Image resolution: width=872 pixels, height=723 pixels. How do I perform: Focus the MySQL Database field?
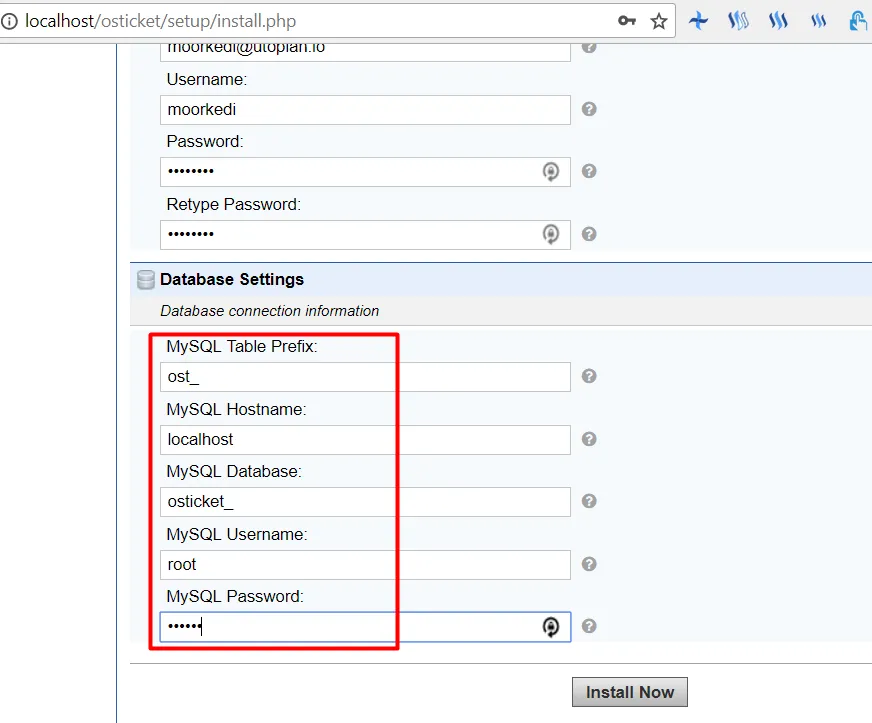click(x=365, y=502)
